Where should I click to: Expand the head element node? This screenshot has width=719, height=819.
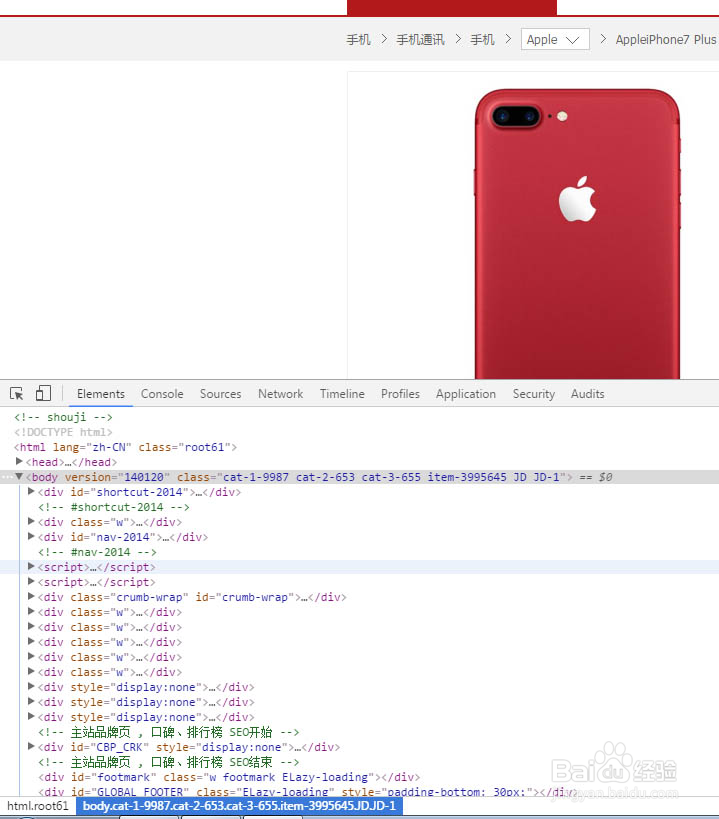[x=19, y=461]
